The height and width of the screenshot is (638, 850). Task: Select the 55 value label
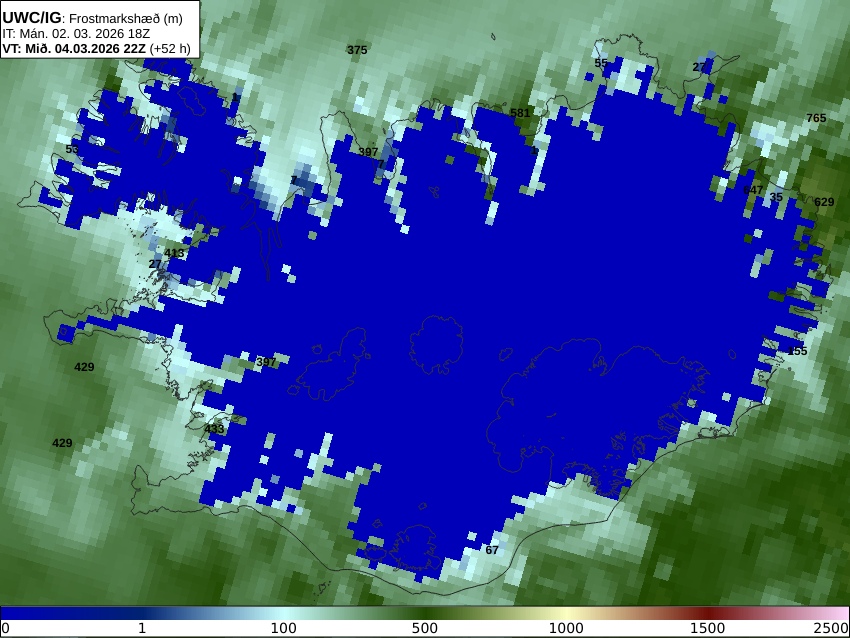(x=601, y=63)
